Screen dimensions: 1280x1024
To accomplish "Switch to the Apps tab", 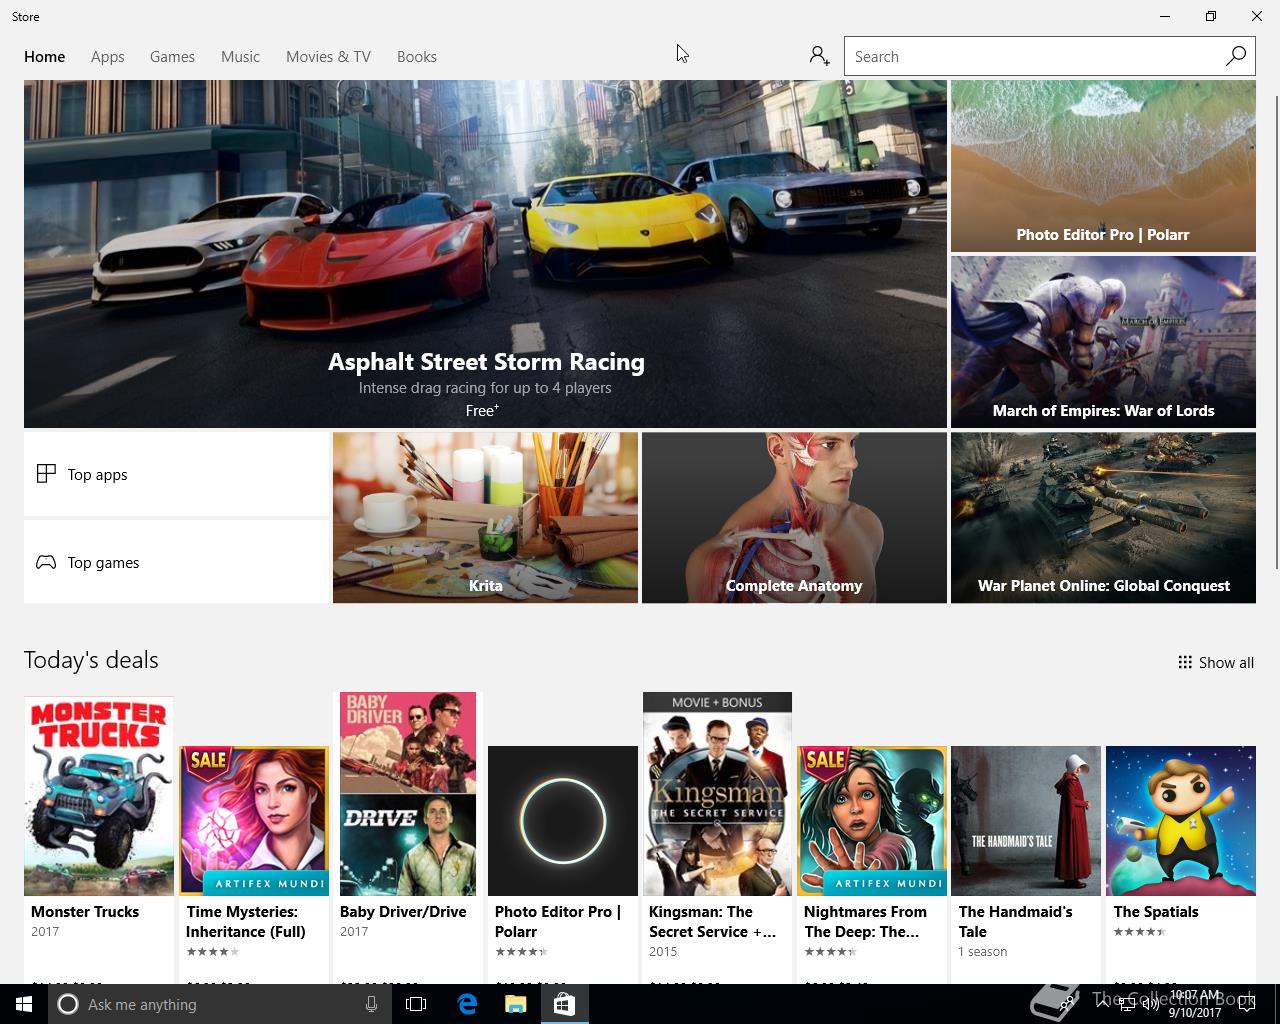I will click(108, 57).
